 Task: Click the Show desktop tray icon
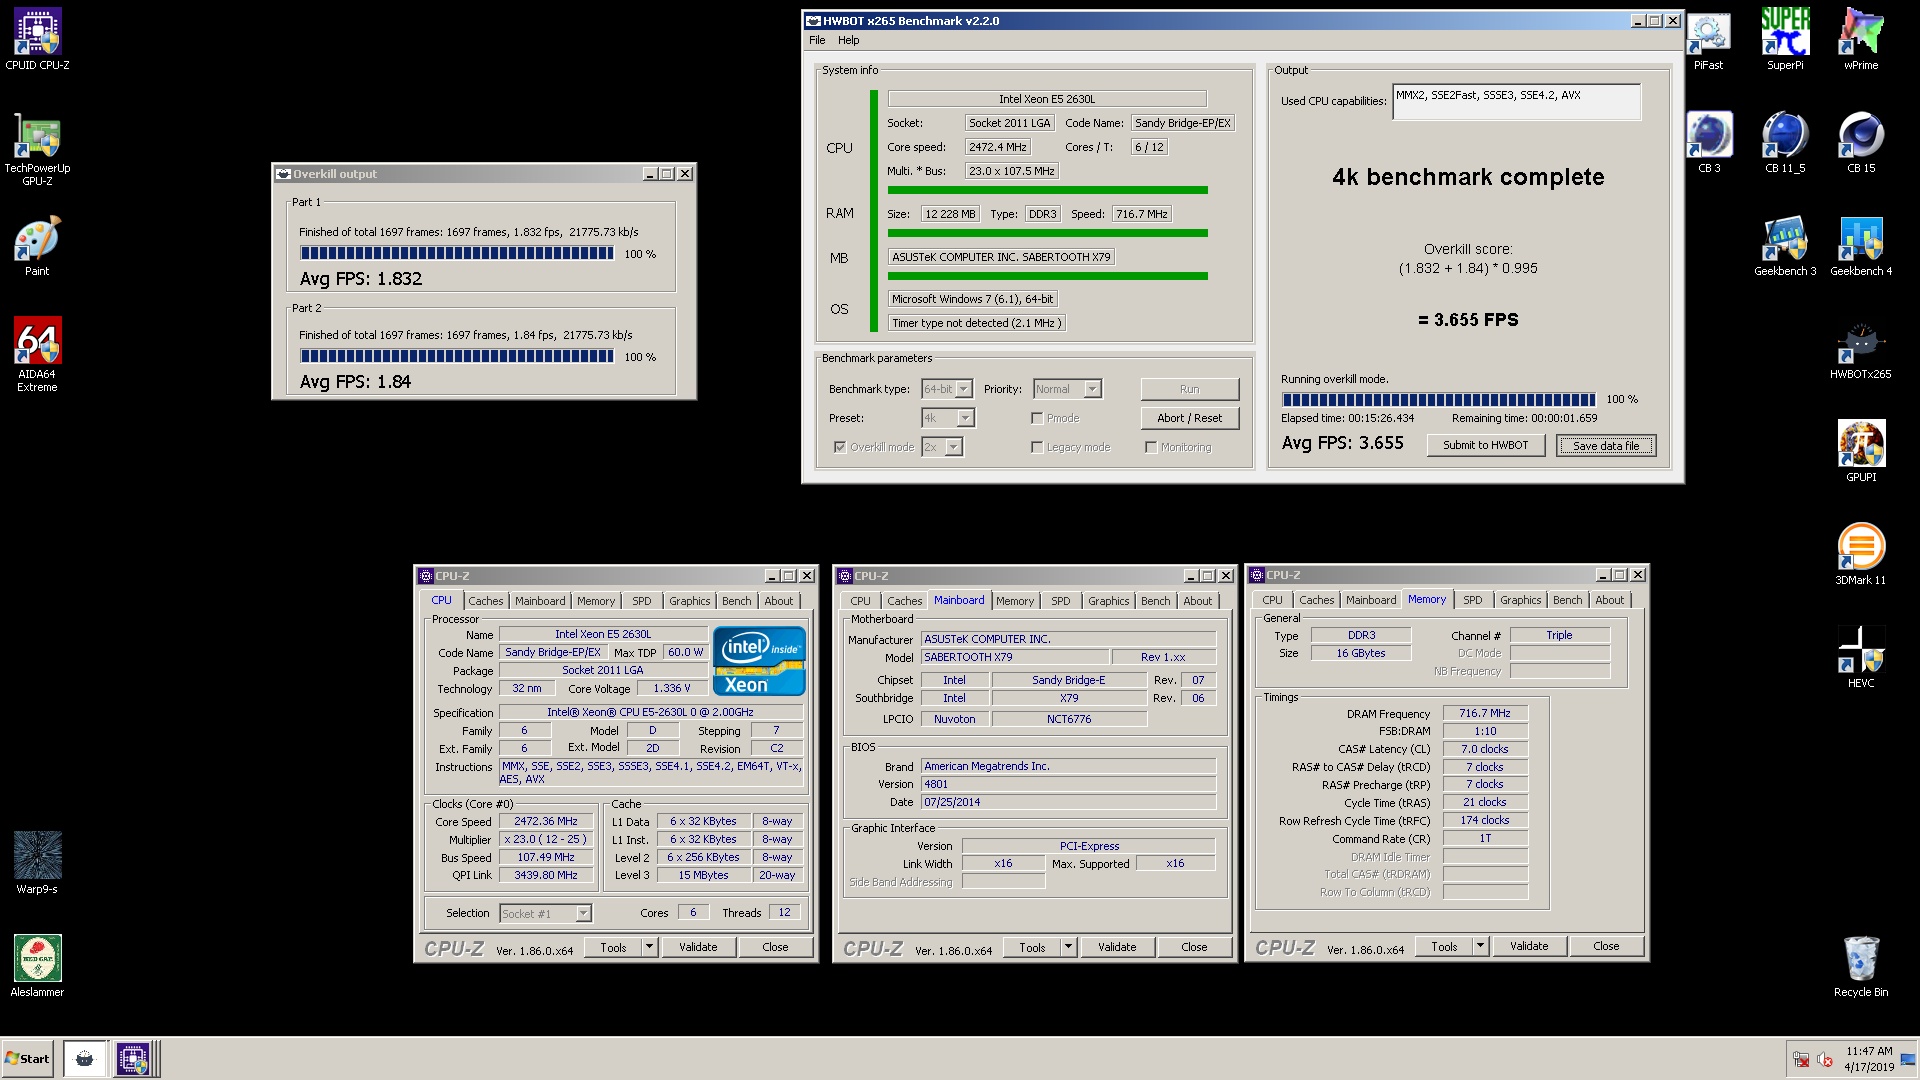point(1908,1059)
